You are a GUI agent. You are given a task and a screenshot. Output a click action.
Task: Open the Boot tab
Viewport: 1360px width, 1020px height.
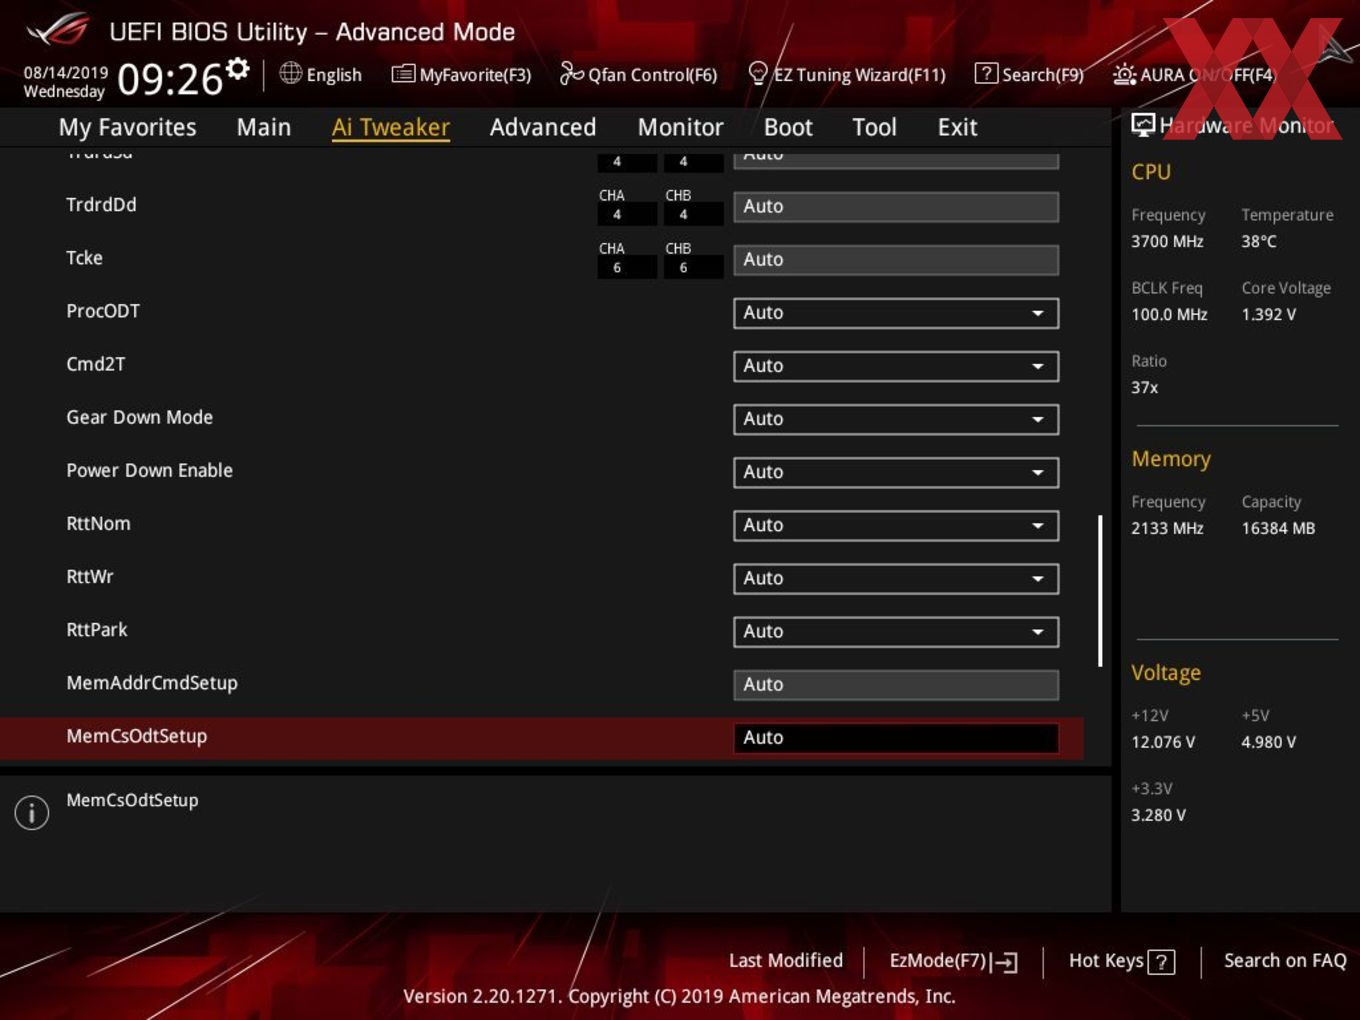788,127
